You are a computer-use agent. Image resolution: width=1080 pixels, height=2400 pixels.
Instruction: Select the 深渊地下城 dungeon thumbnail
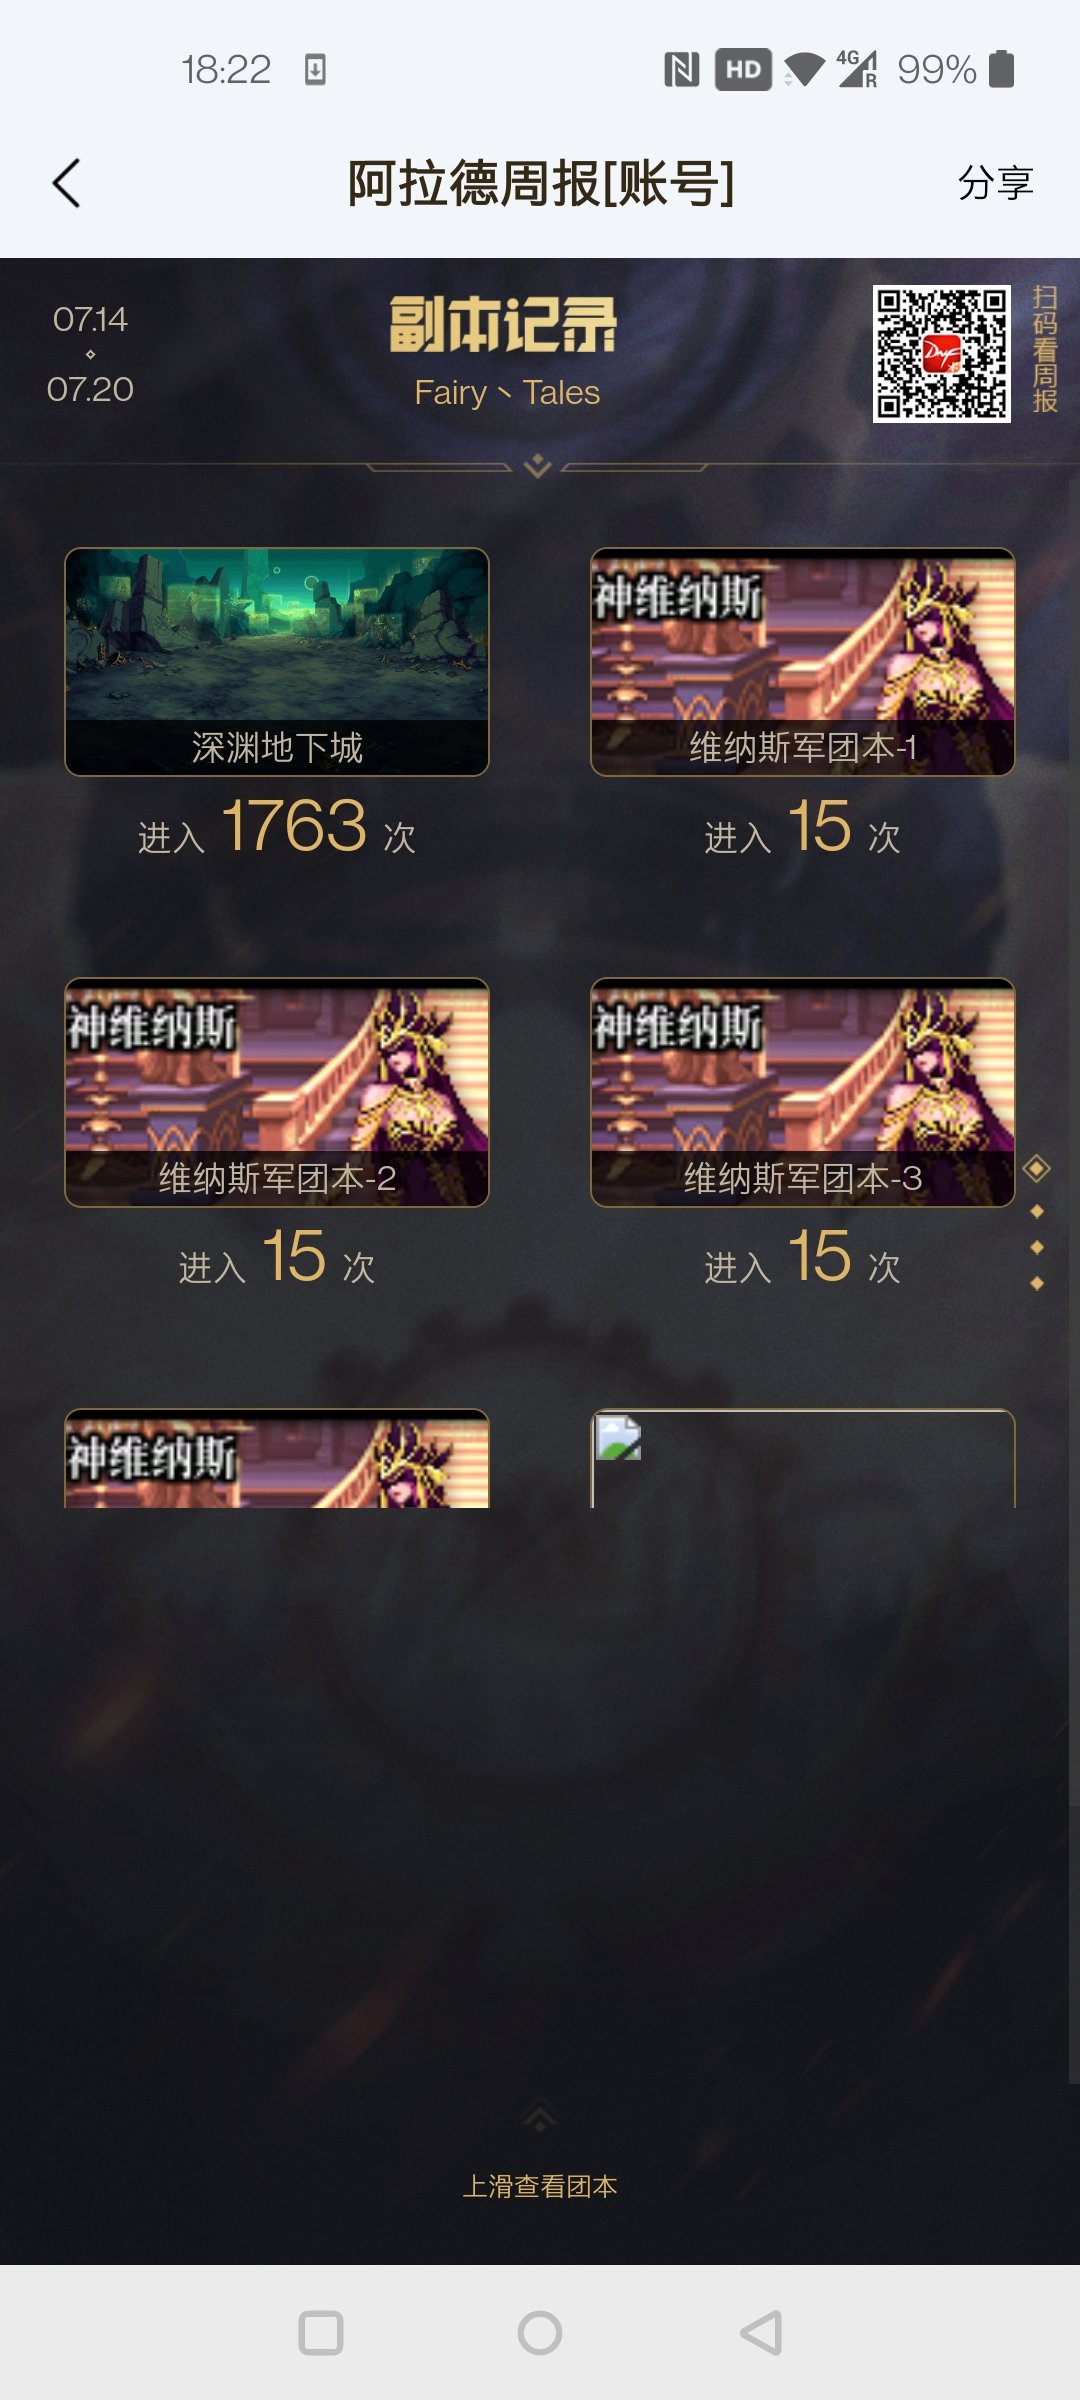click(277, 662)
